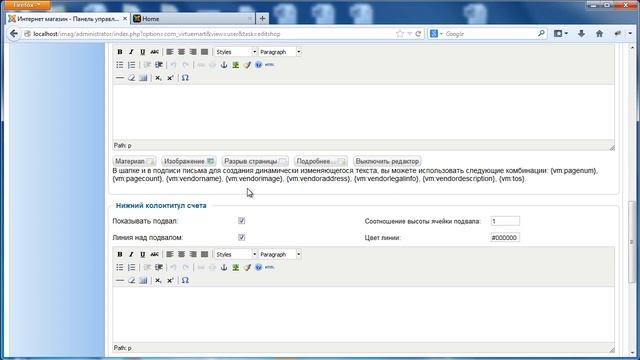Center align text in the upper editor
Screen dimensions: 640x360
point(181,52)
